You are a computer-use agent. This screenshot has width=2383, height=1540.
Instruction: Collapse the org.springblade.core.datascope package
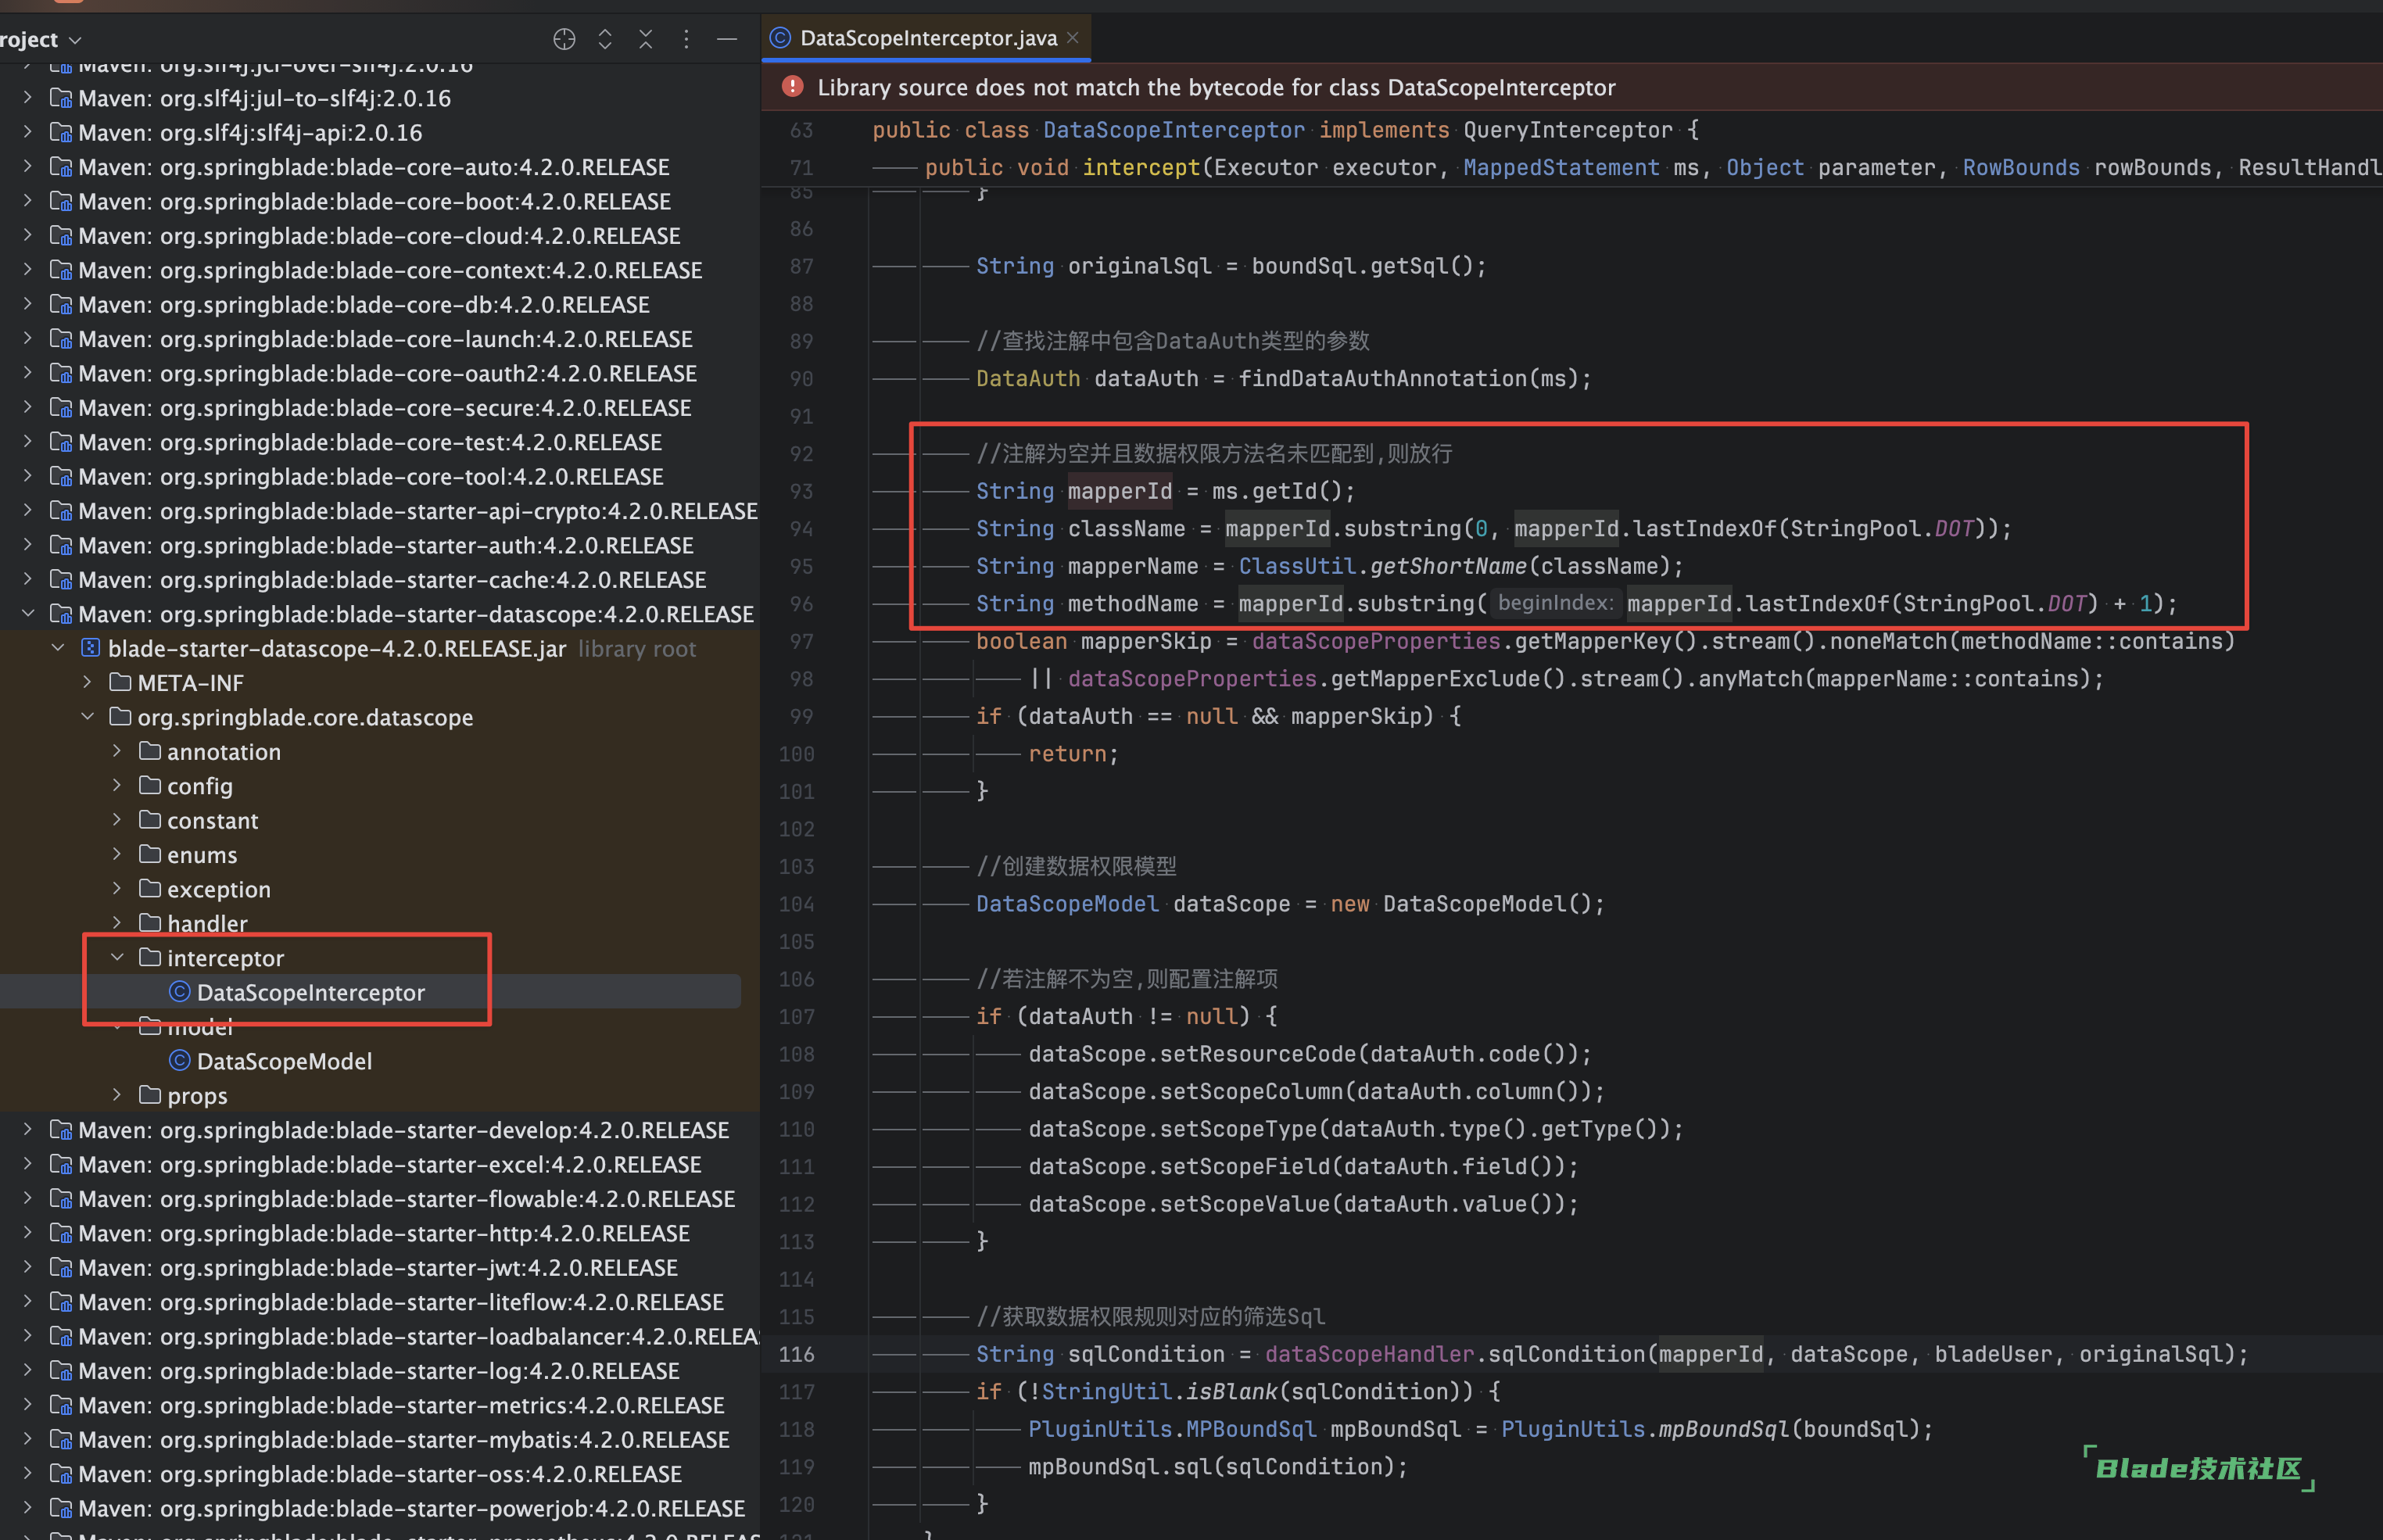coord(87,716)
